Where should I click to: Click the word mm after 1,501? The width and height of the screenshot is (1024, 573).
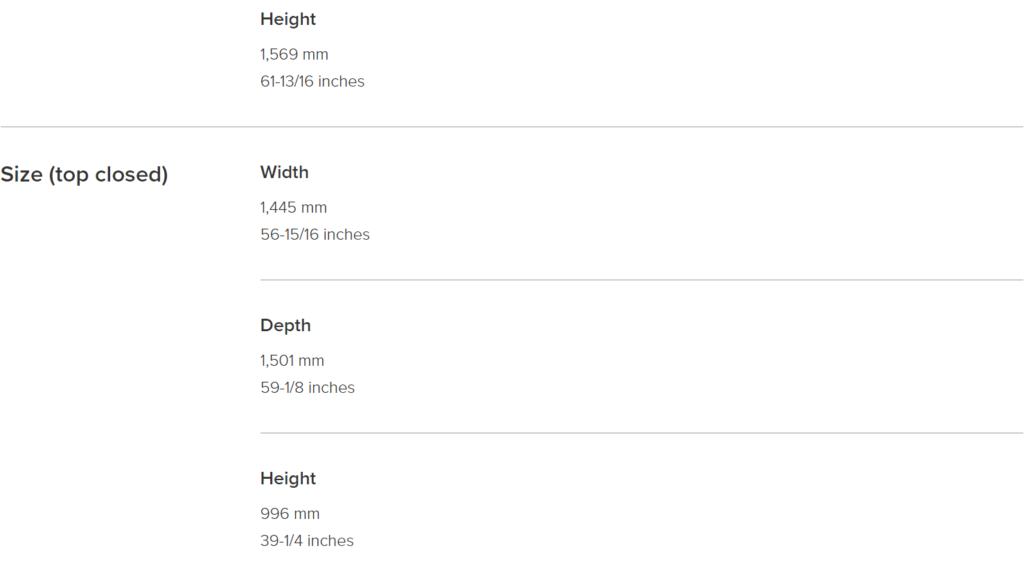coord(312,361)
